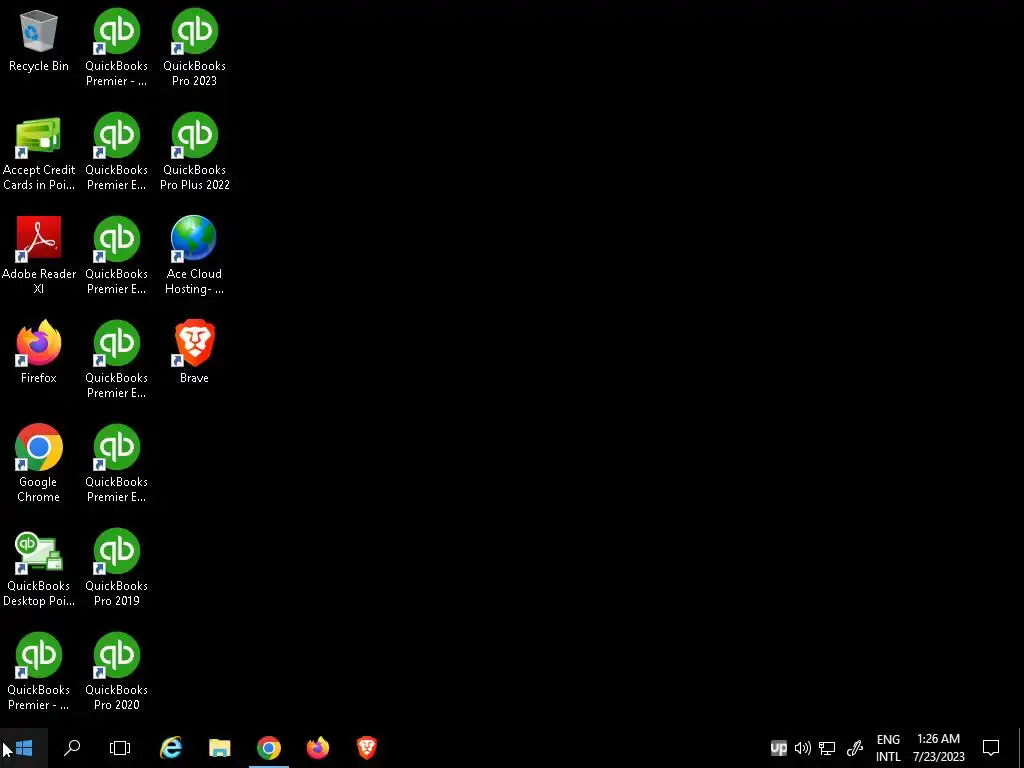Select the QuickBooks Pro 2020 shortcut

click(116, 671)
